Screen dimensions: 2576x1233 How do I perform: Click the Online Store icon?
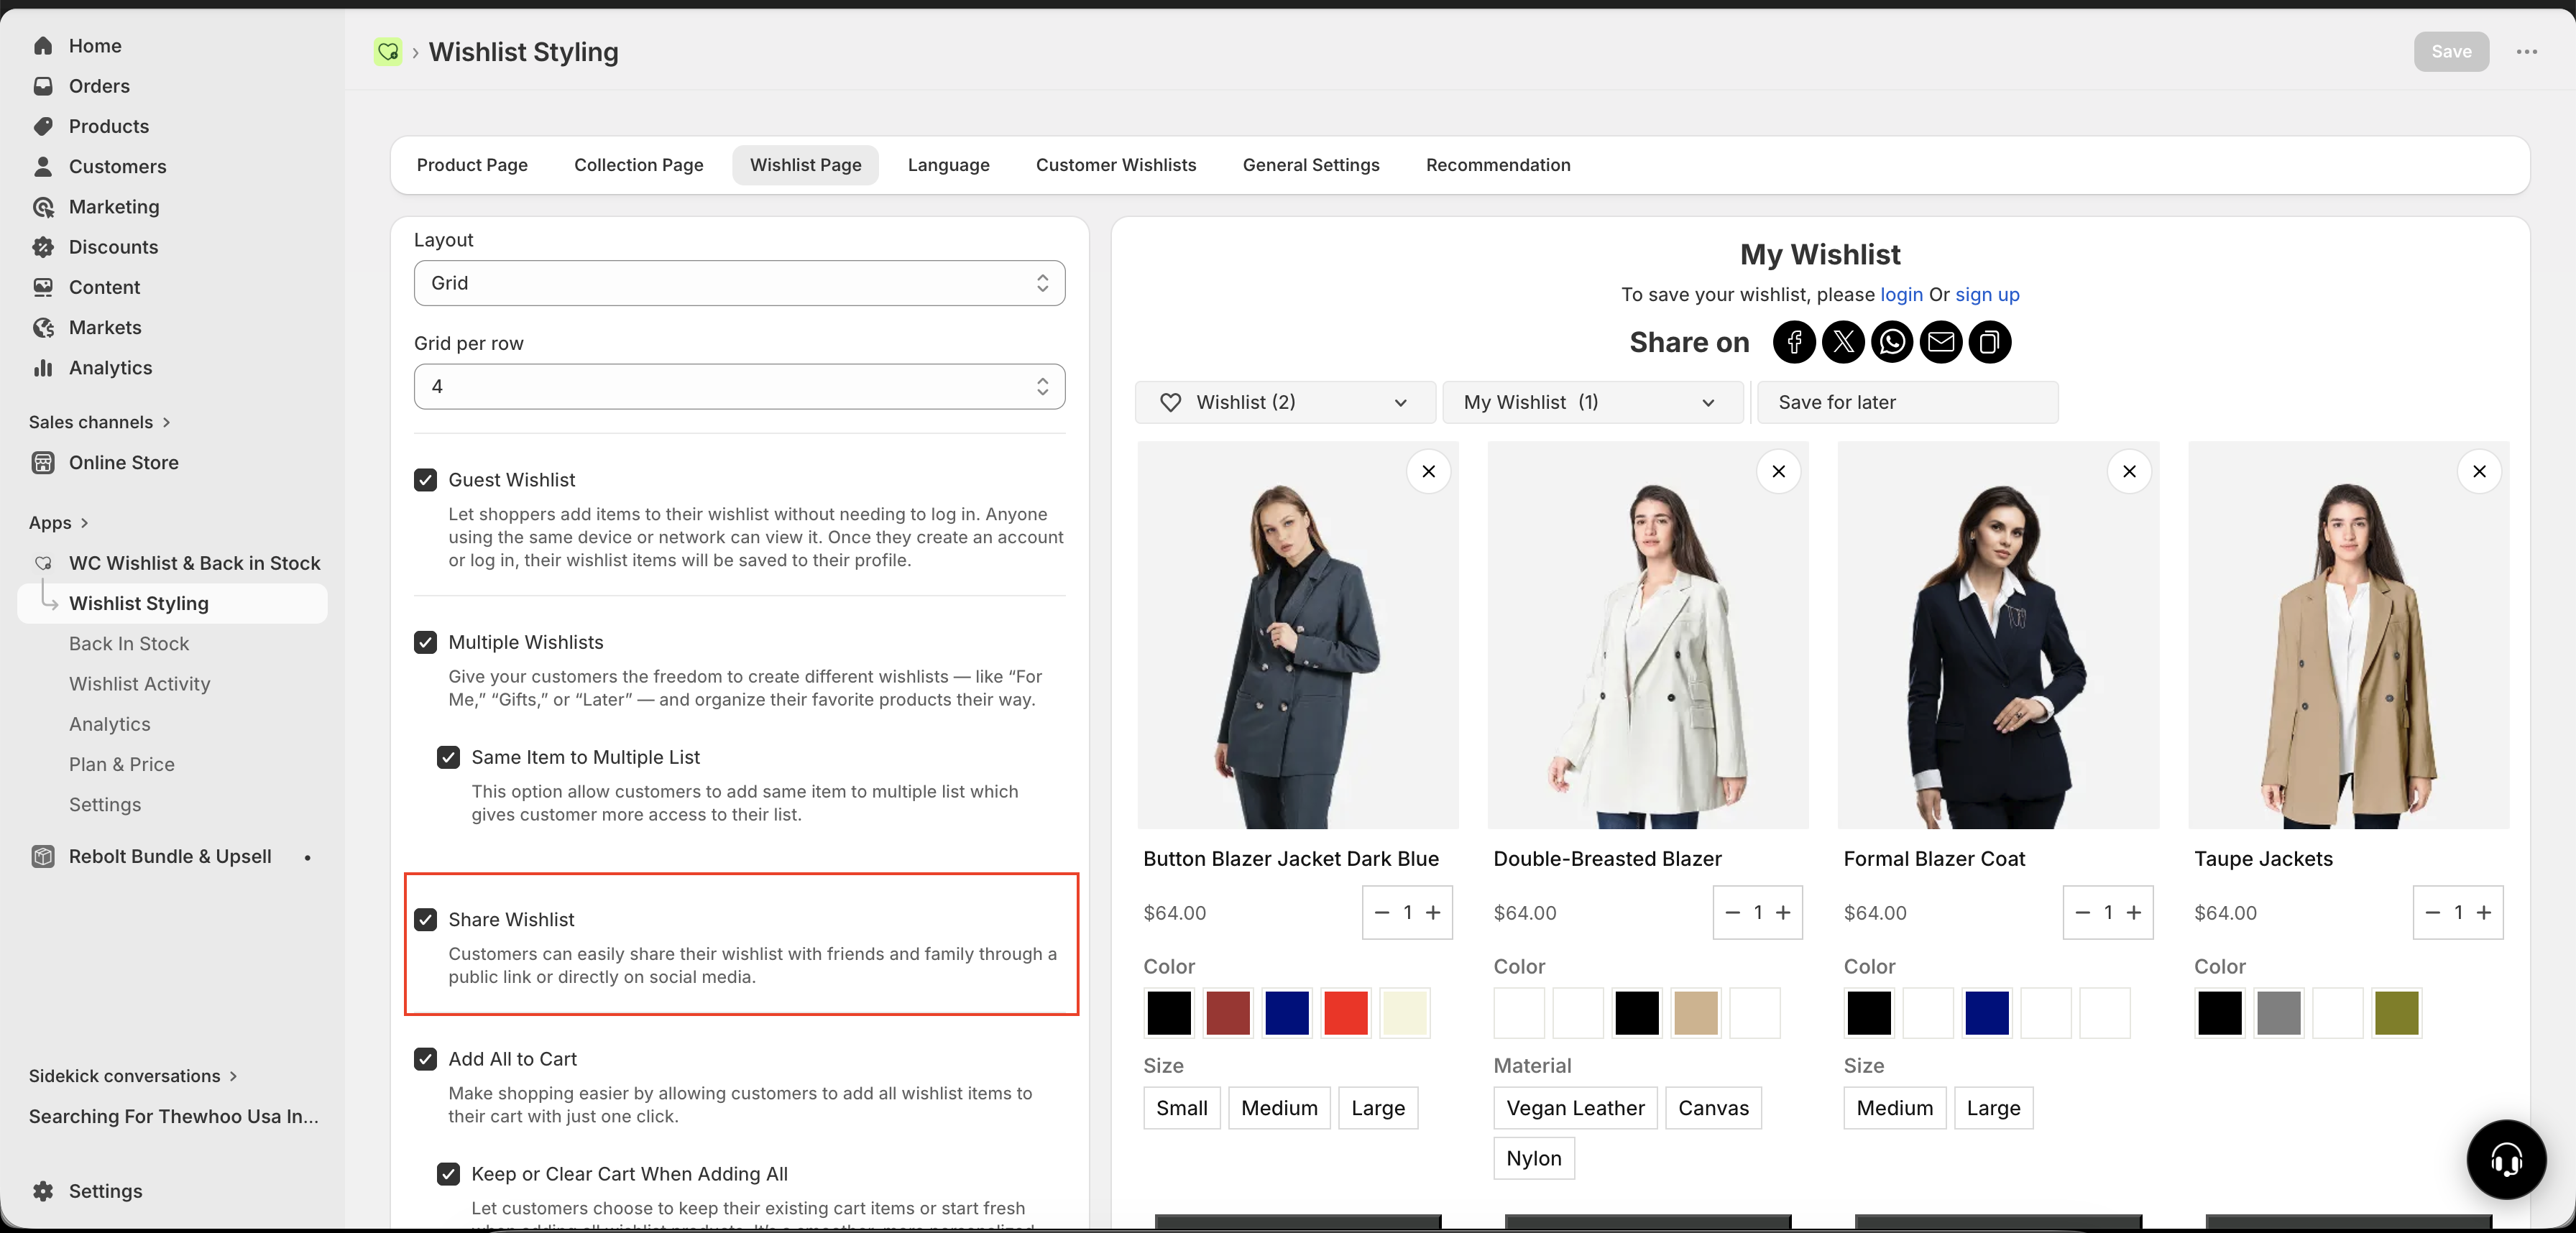click(x=43, y=463)
